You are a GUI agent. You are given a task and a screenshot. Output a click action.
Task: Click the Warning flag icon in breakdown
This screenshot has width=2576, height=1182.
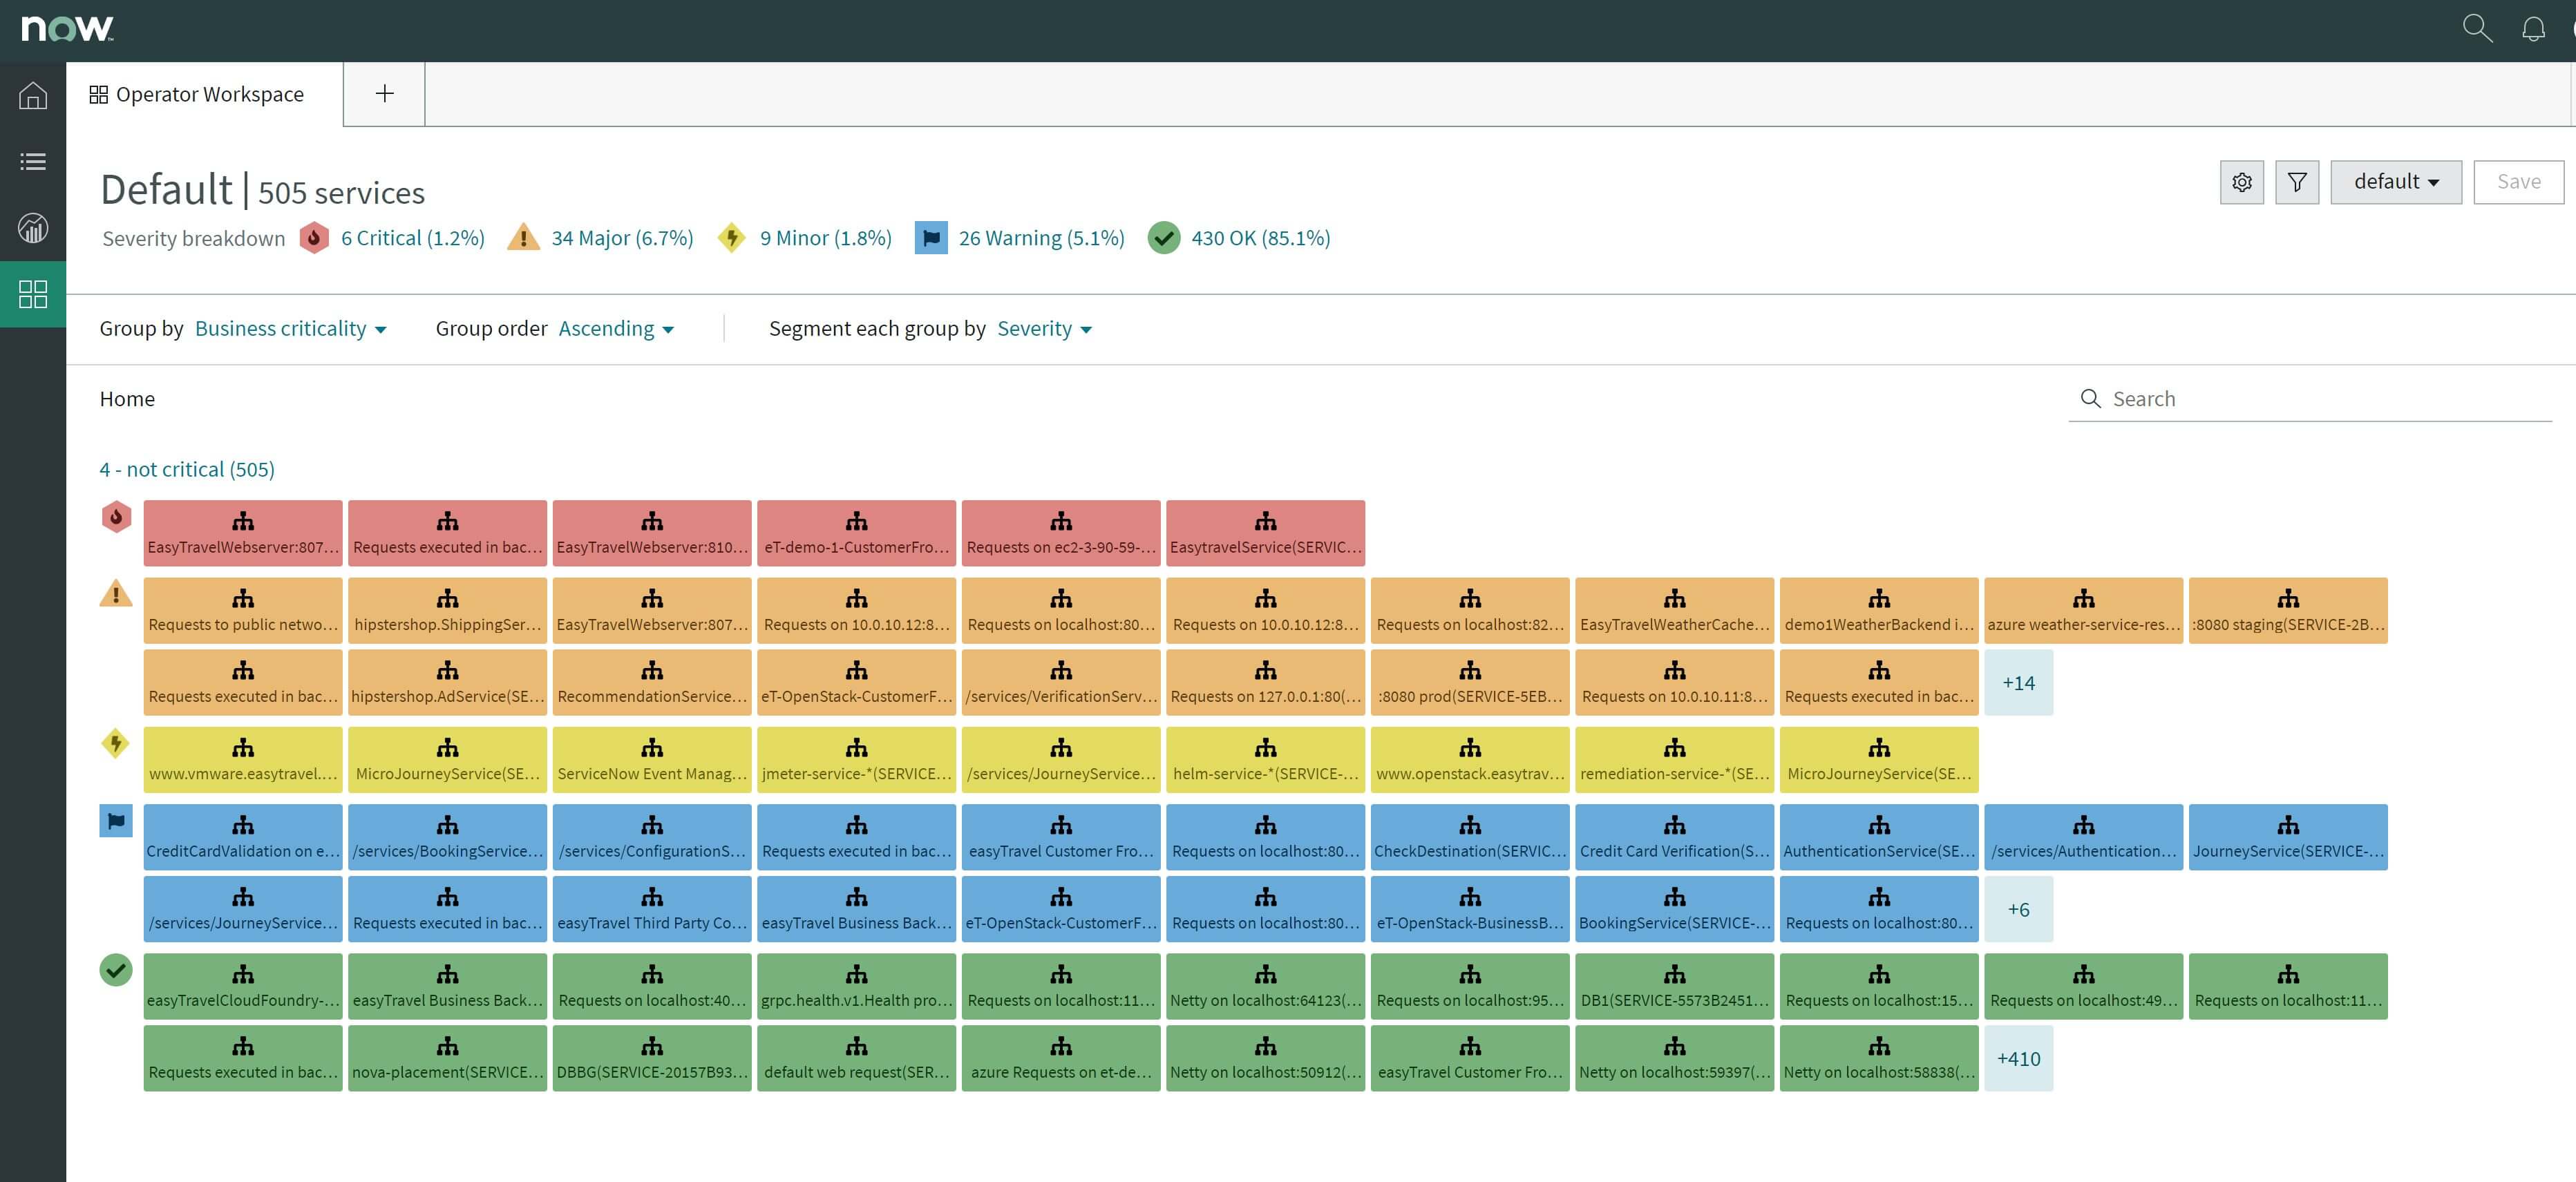point(931,238)
